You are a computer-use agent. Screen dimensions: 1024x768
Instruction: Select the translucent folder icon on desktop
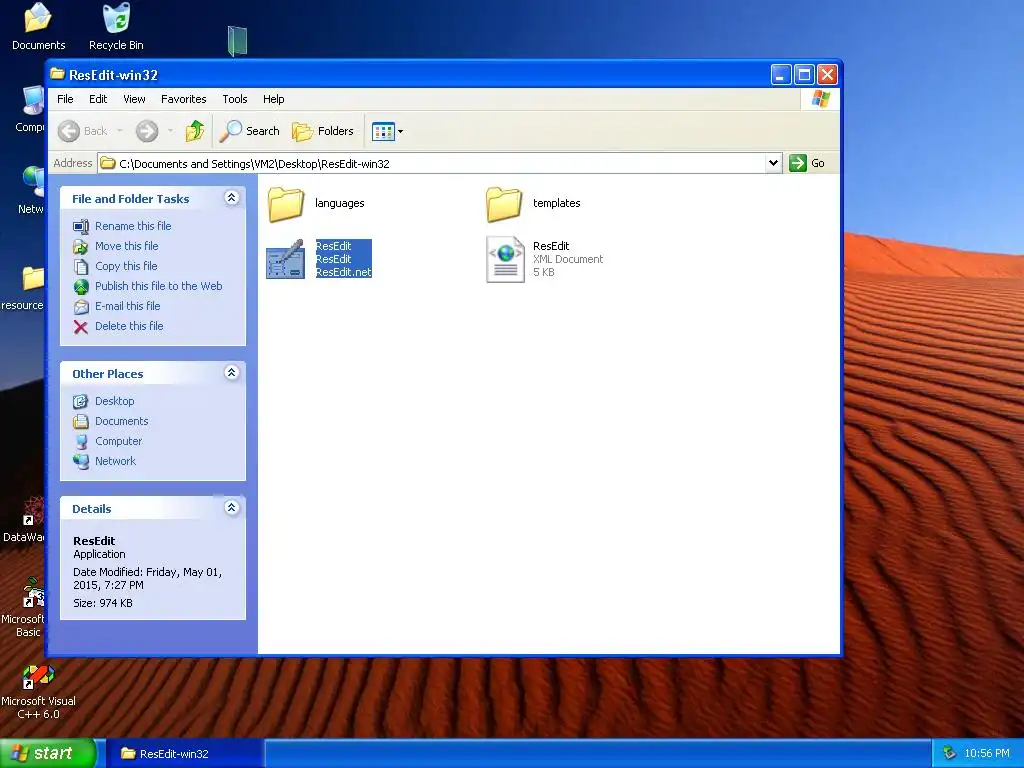(237, 40)
